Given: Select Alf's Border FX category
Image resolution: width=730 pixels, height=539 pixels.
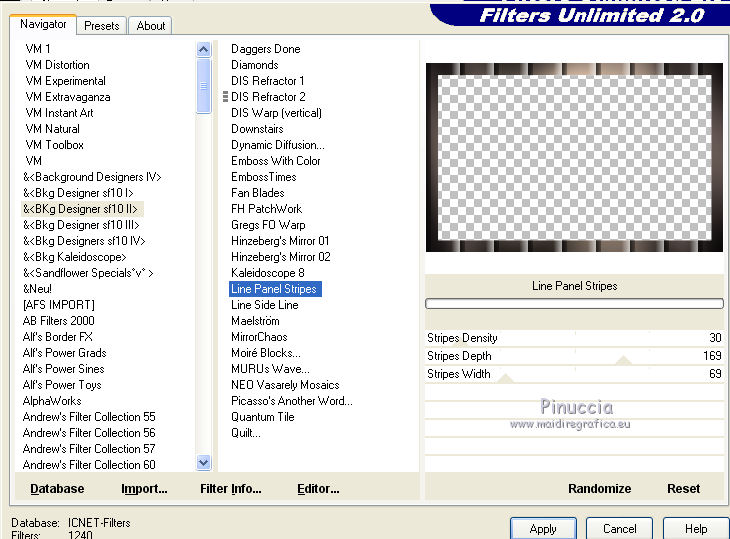Looking at the screenshot, I should (58, 337).
